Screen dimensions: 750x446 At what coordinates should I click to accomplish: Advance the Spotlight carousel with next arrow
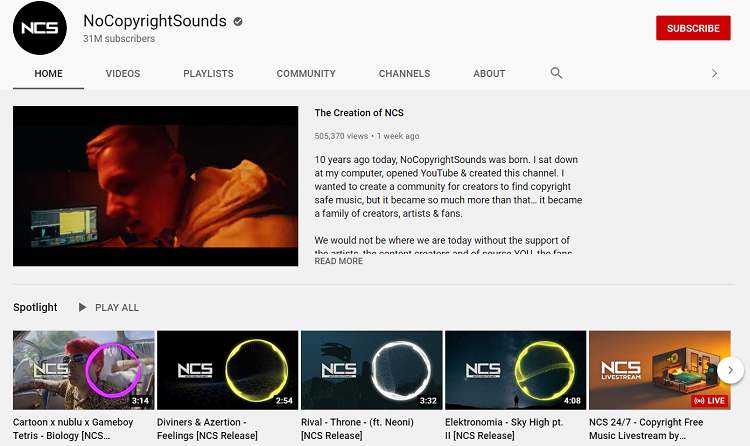pos(730,370)
